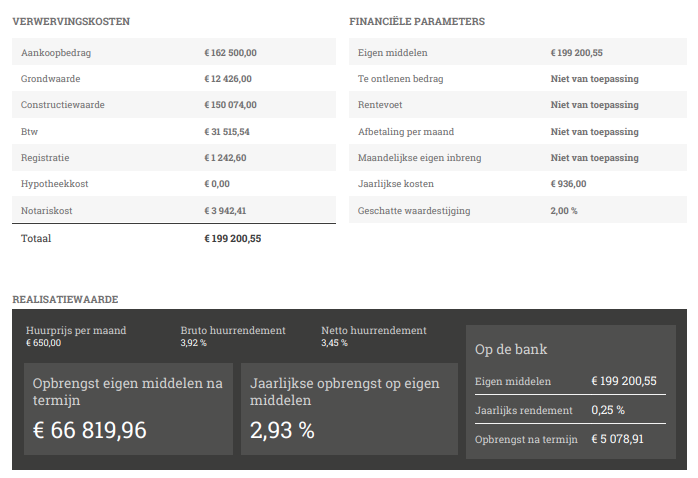Image resolution: width=698 pixels, height=478 pixels.
Task: Select Niet van toepassing beside Rentevoet
Action: (x=594, y=105)
